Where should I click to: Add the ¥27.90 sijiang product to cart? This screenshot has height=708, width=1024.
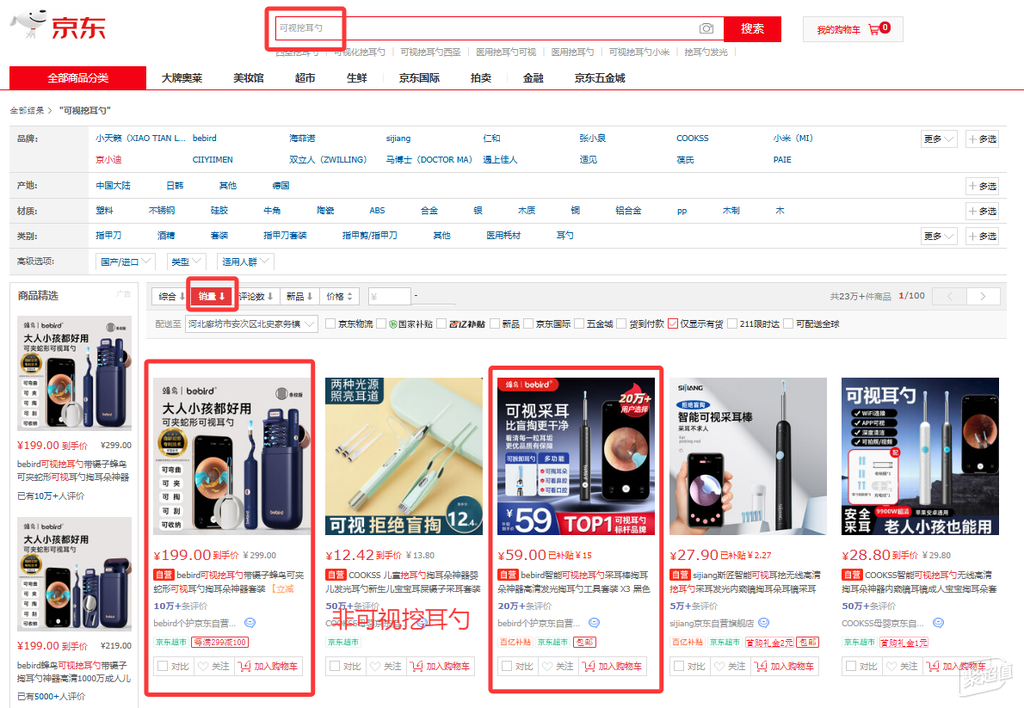pyautogui.click(x=784, y=666)
